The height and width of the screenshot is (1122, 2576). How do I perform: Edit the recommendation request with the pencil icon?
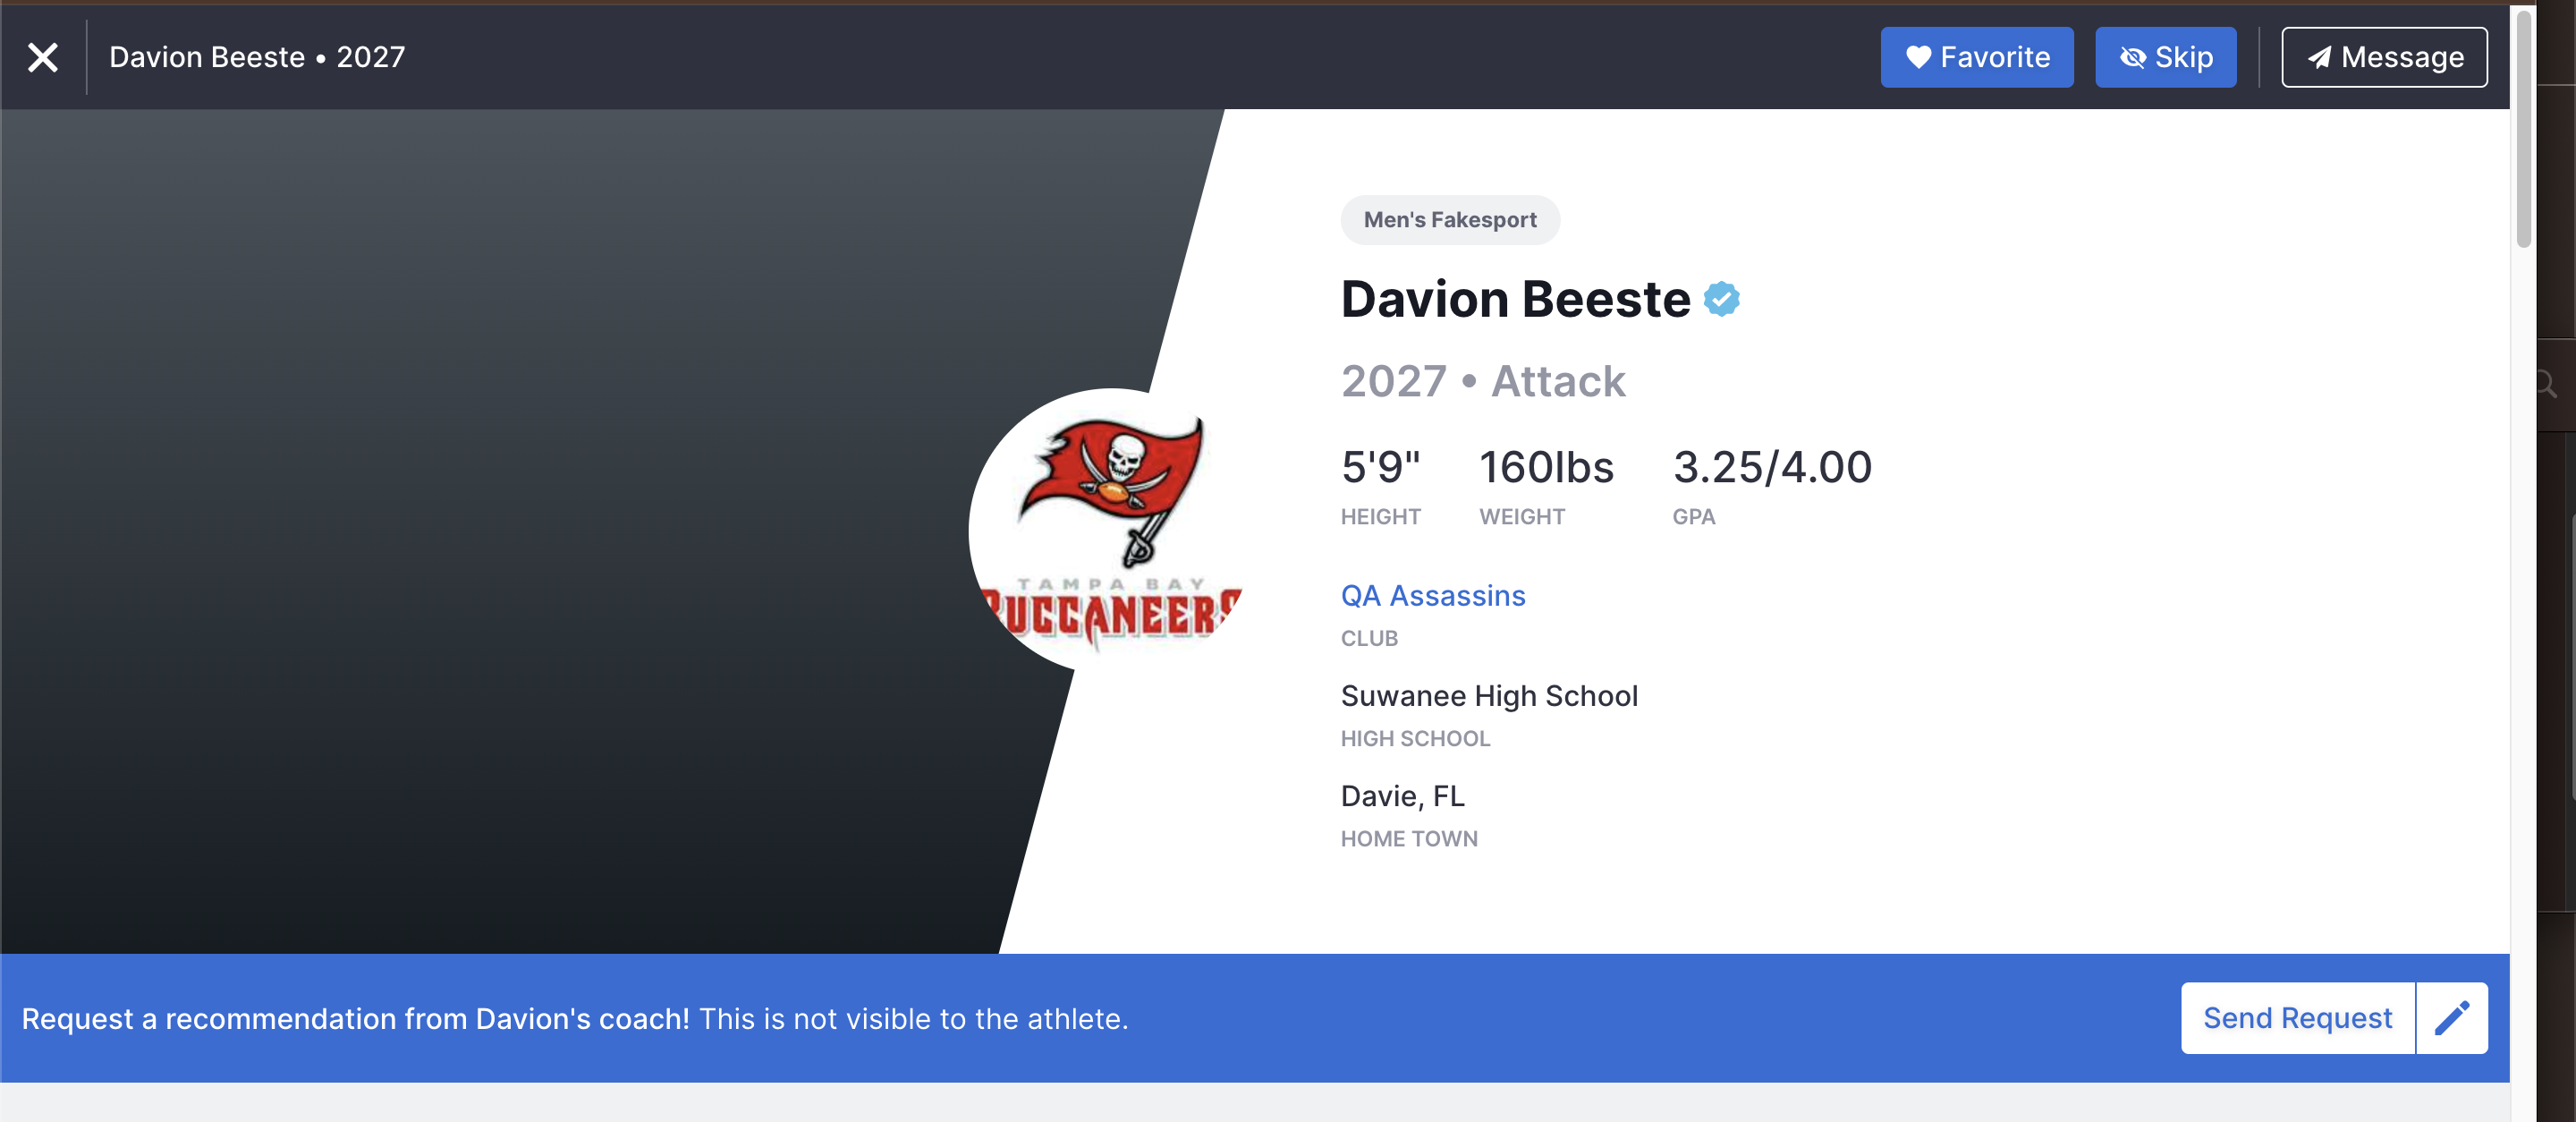[2451, 1018]
